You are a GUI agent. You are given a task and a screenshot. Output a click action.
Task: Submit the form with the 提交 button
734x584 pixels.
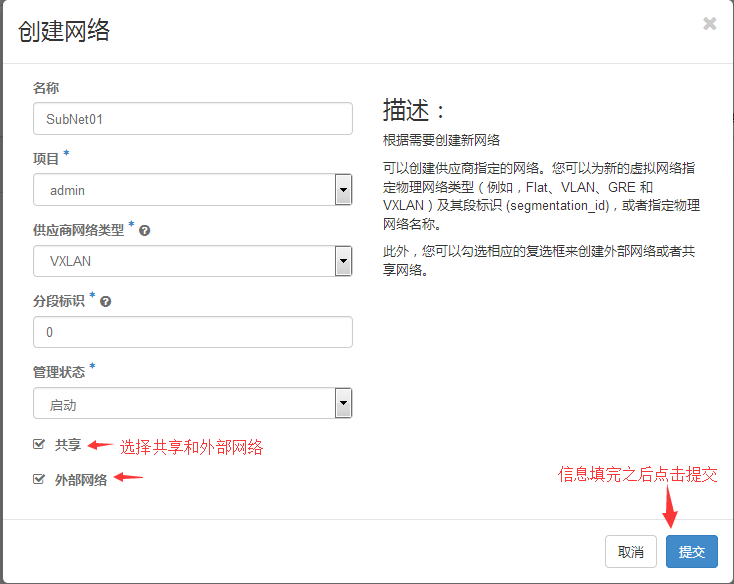point(691,551)
